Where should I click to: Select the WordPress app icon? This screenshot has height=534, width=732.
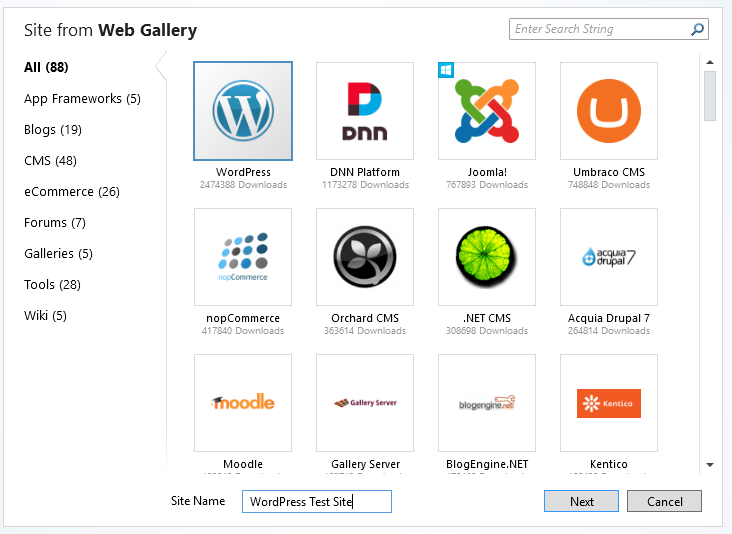tap(243, 111)
